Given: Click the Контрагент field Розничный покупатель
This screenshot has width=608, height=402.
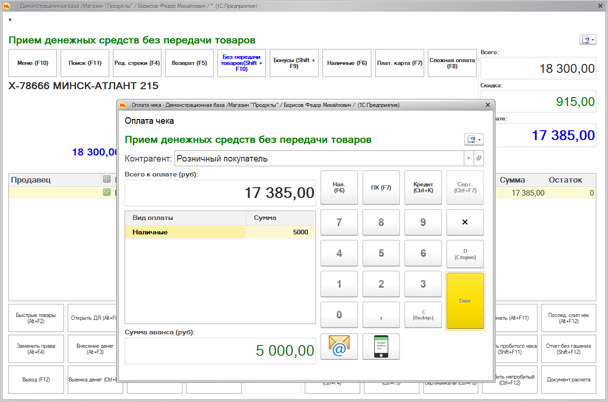Looking at the screenshot, I should point(319,158).
